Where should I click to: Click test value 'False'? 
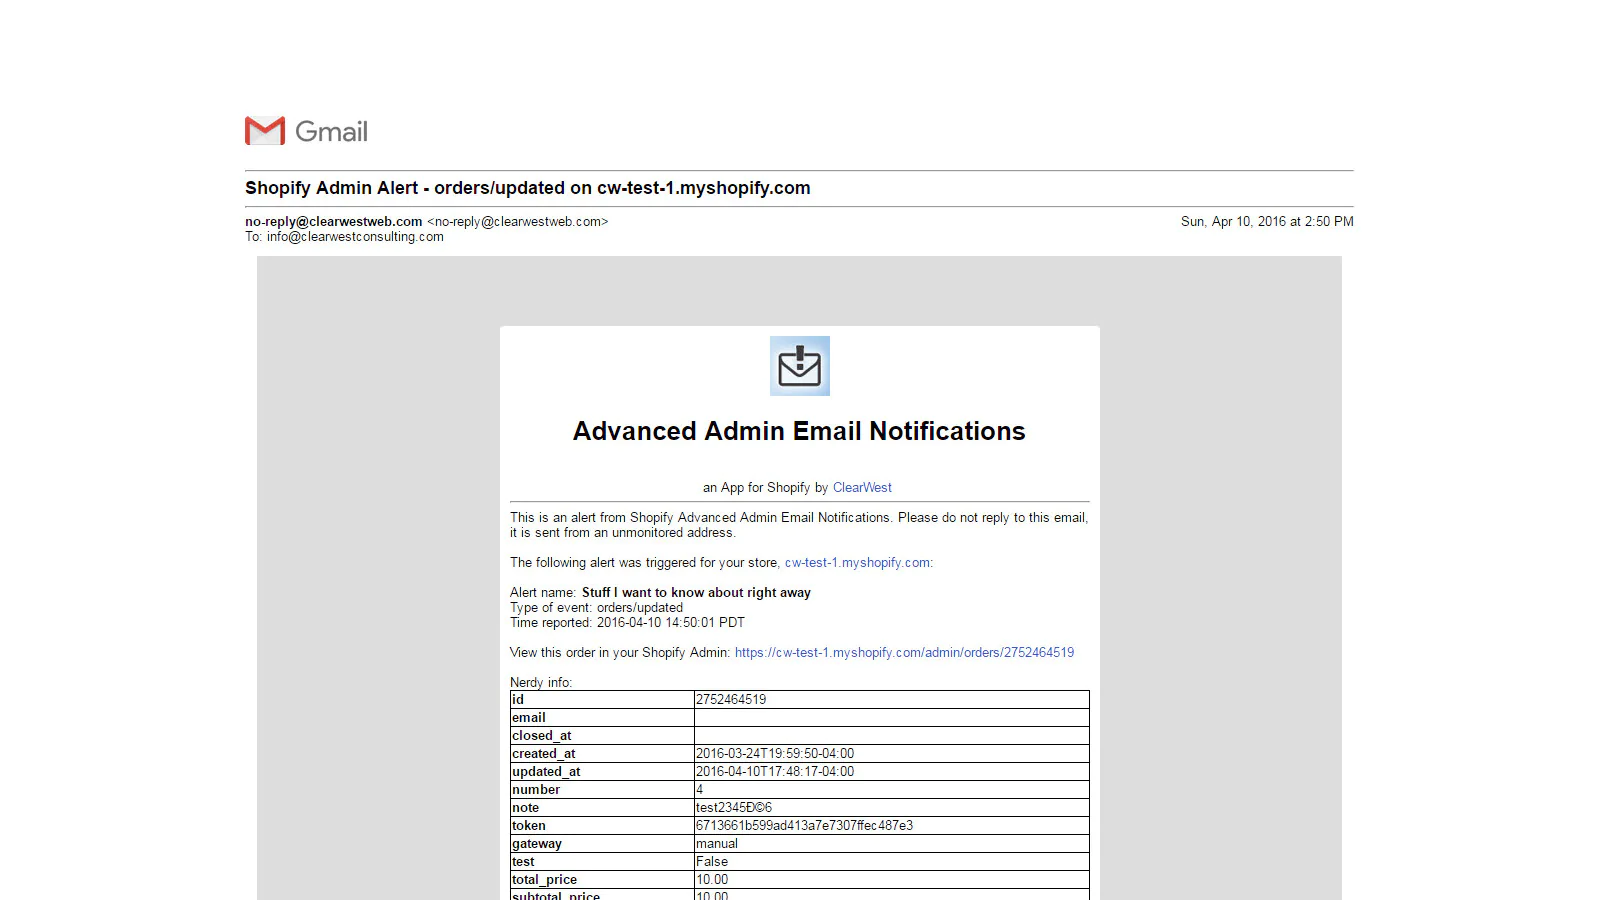click(x=712, y=862)
